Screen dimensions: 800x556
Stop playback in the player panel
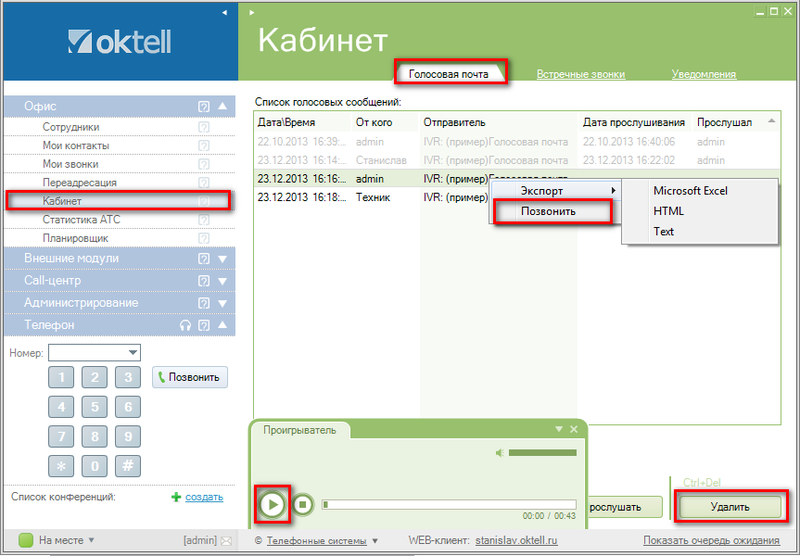304,504
